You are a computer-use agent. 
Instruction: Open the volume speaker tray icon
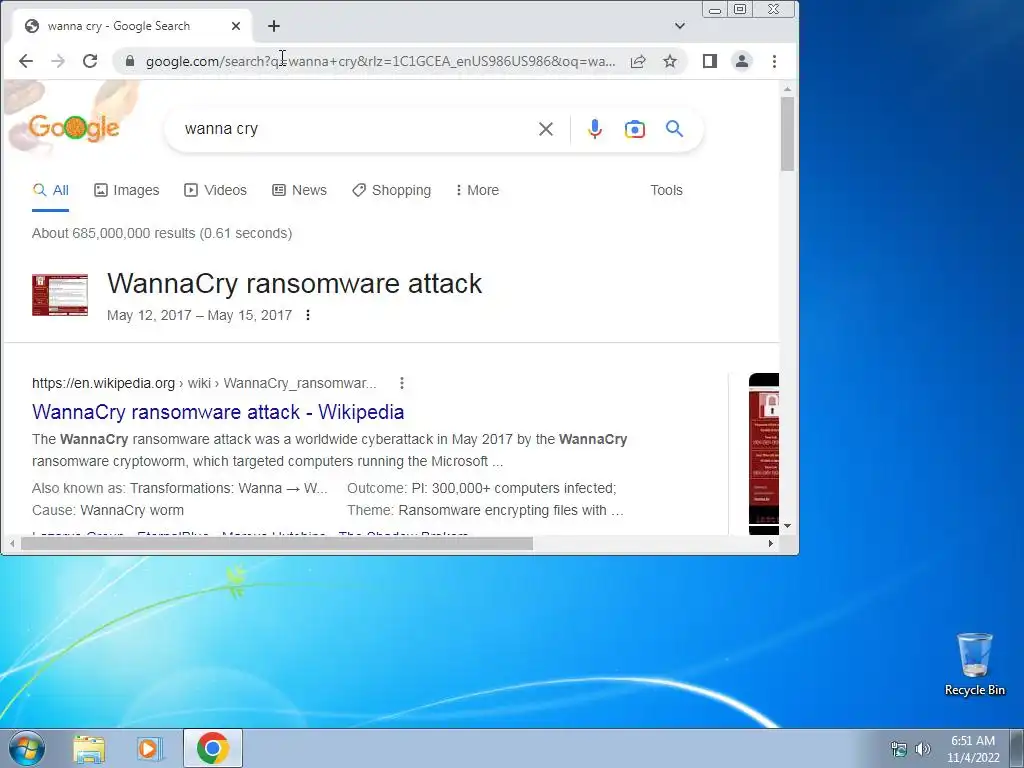coord(922,749)
